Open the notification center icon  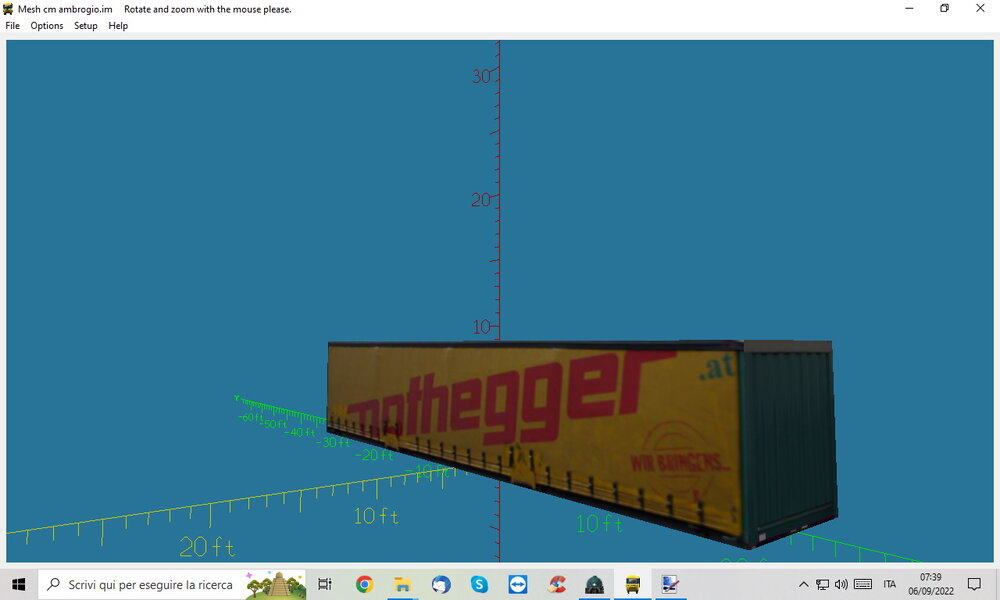[974, 584]
